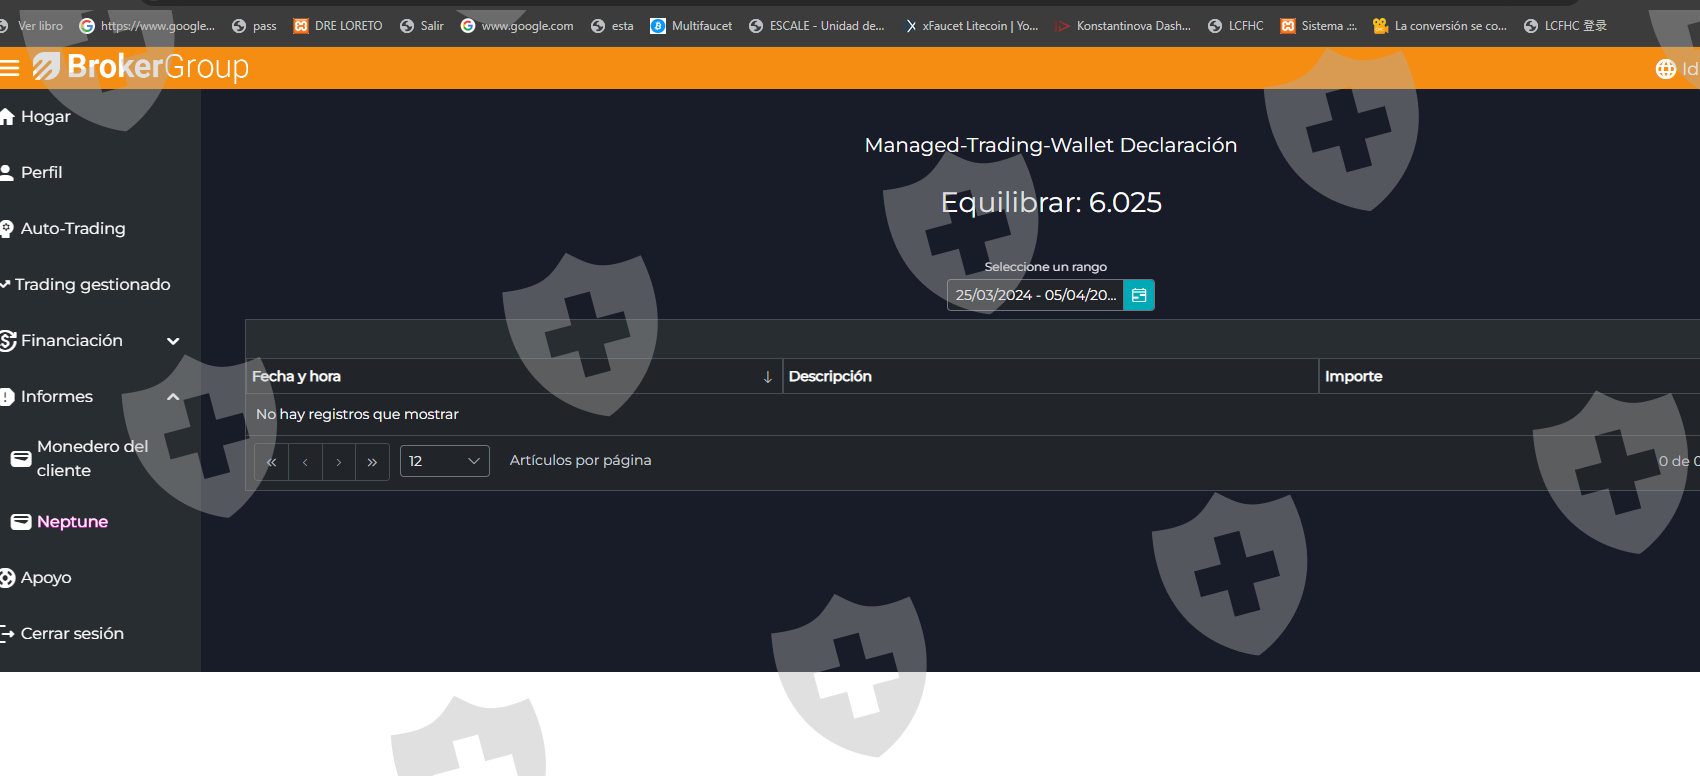
Task: Sort by Fecha y hora arrow
Action: 767,377
